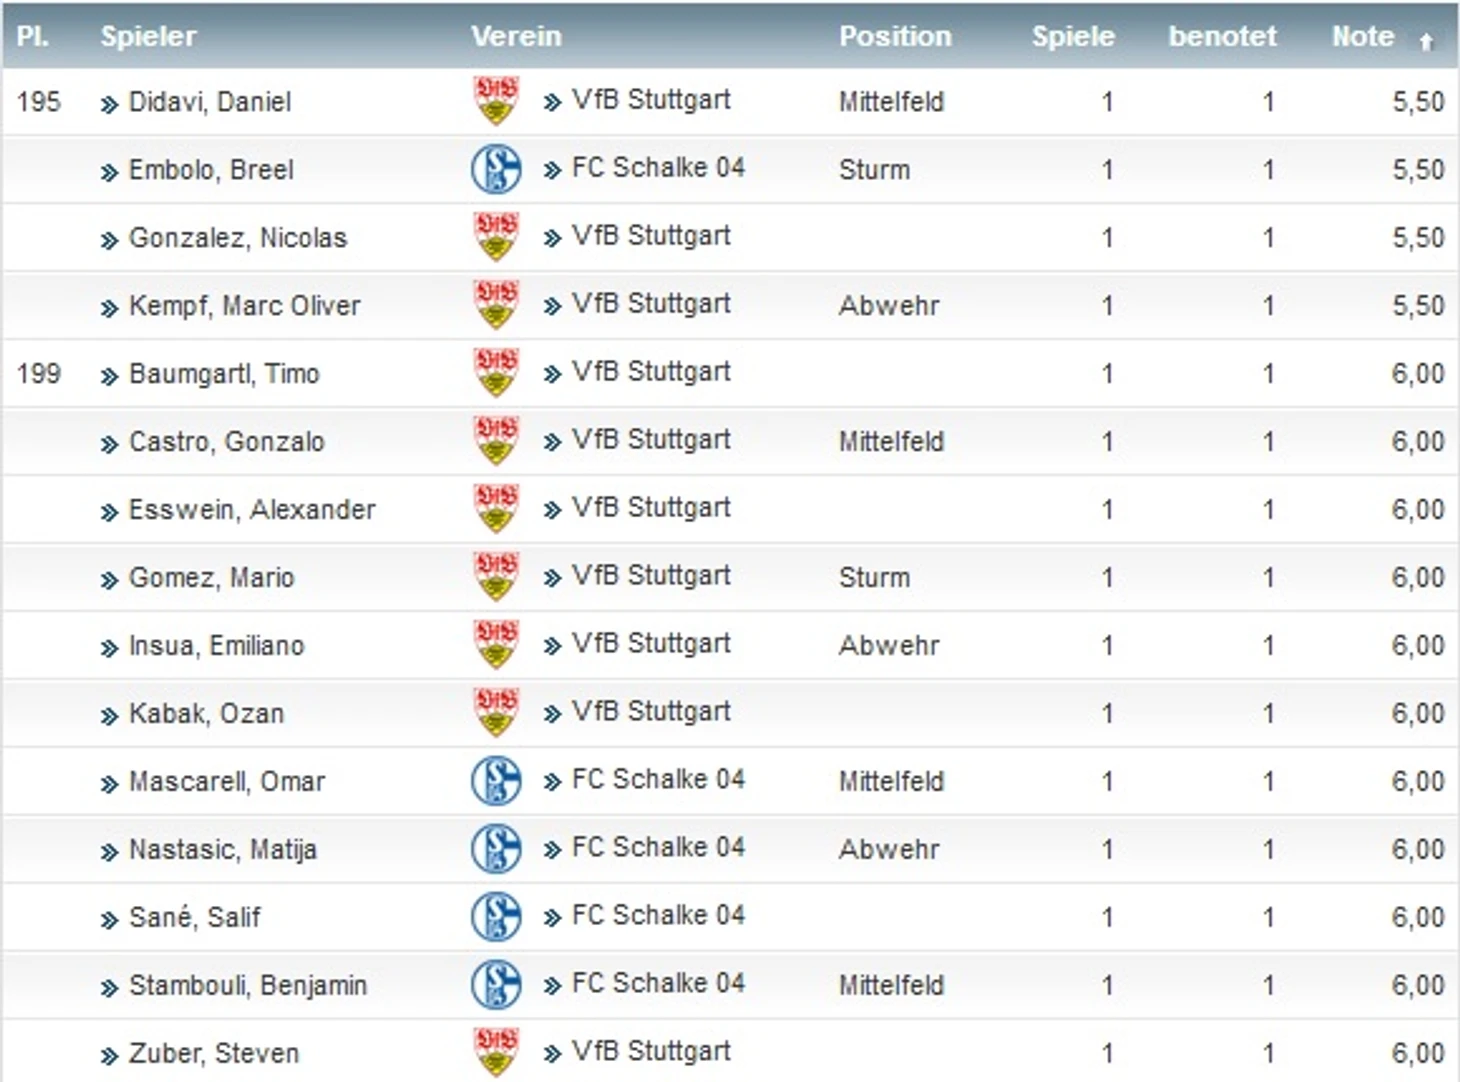Open Insua, Emiliano player page
The image size is (1460, 1082).
216,646
